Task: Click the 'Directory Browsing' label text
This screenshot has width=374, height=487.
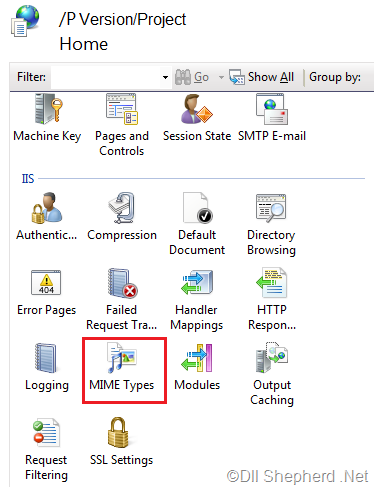Action: [x=271, y=242]
